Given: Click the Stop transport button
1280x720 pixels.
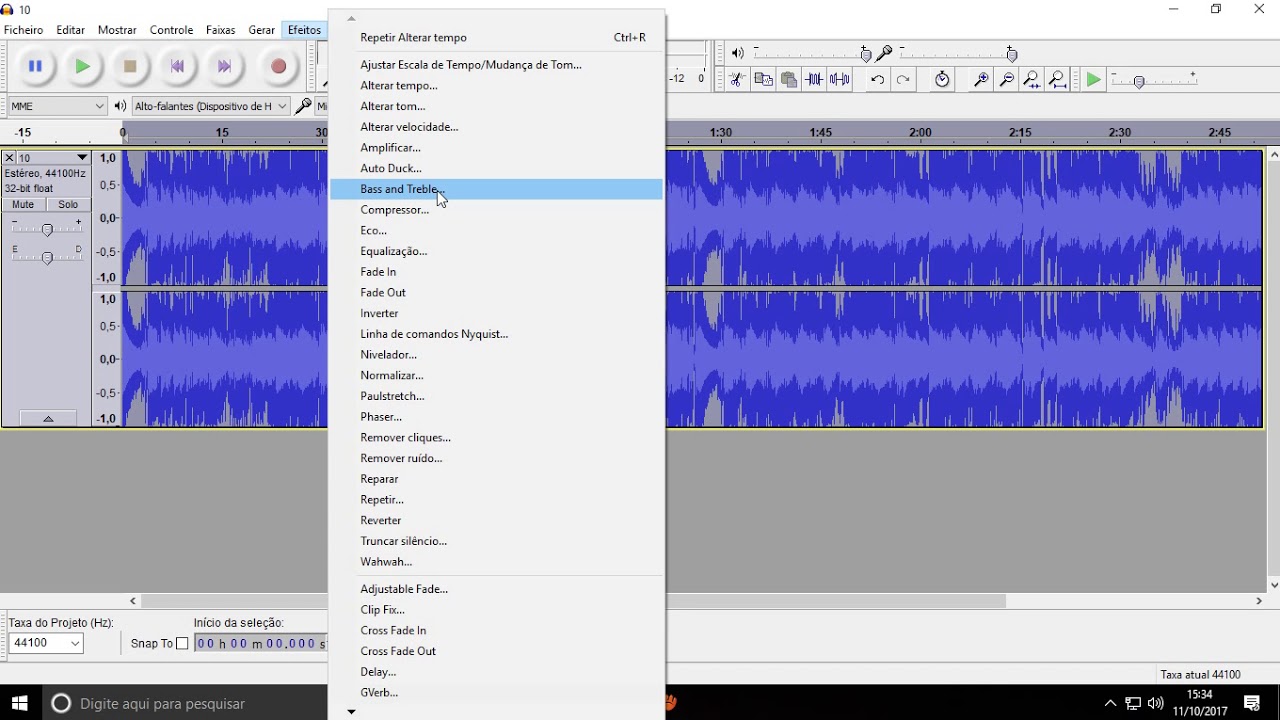Looking at the screenshot, I should 130,66.
